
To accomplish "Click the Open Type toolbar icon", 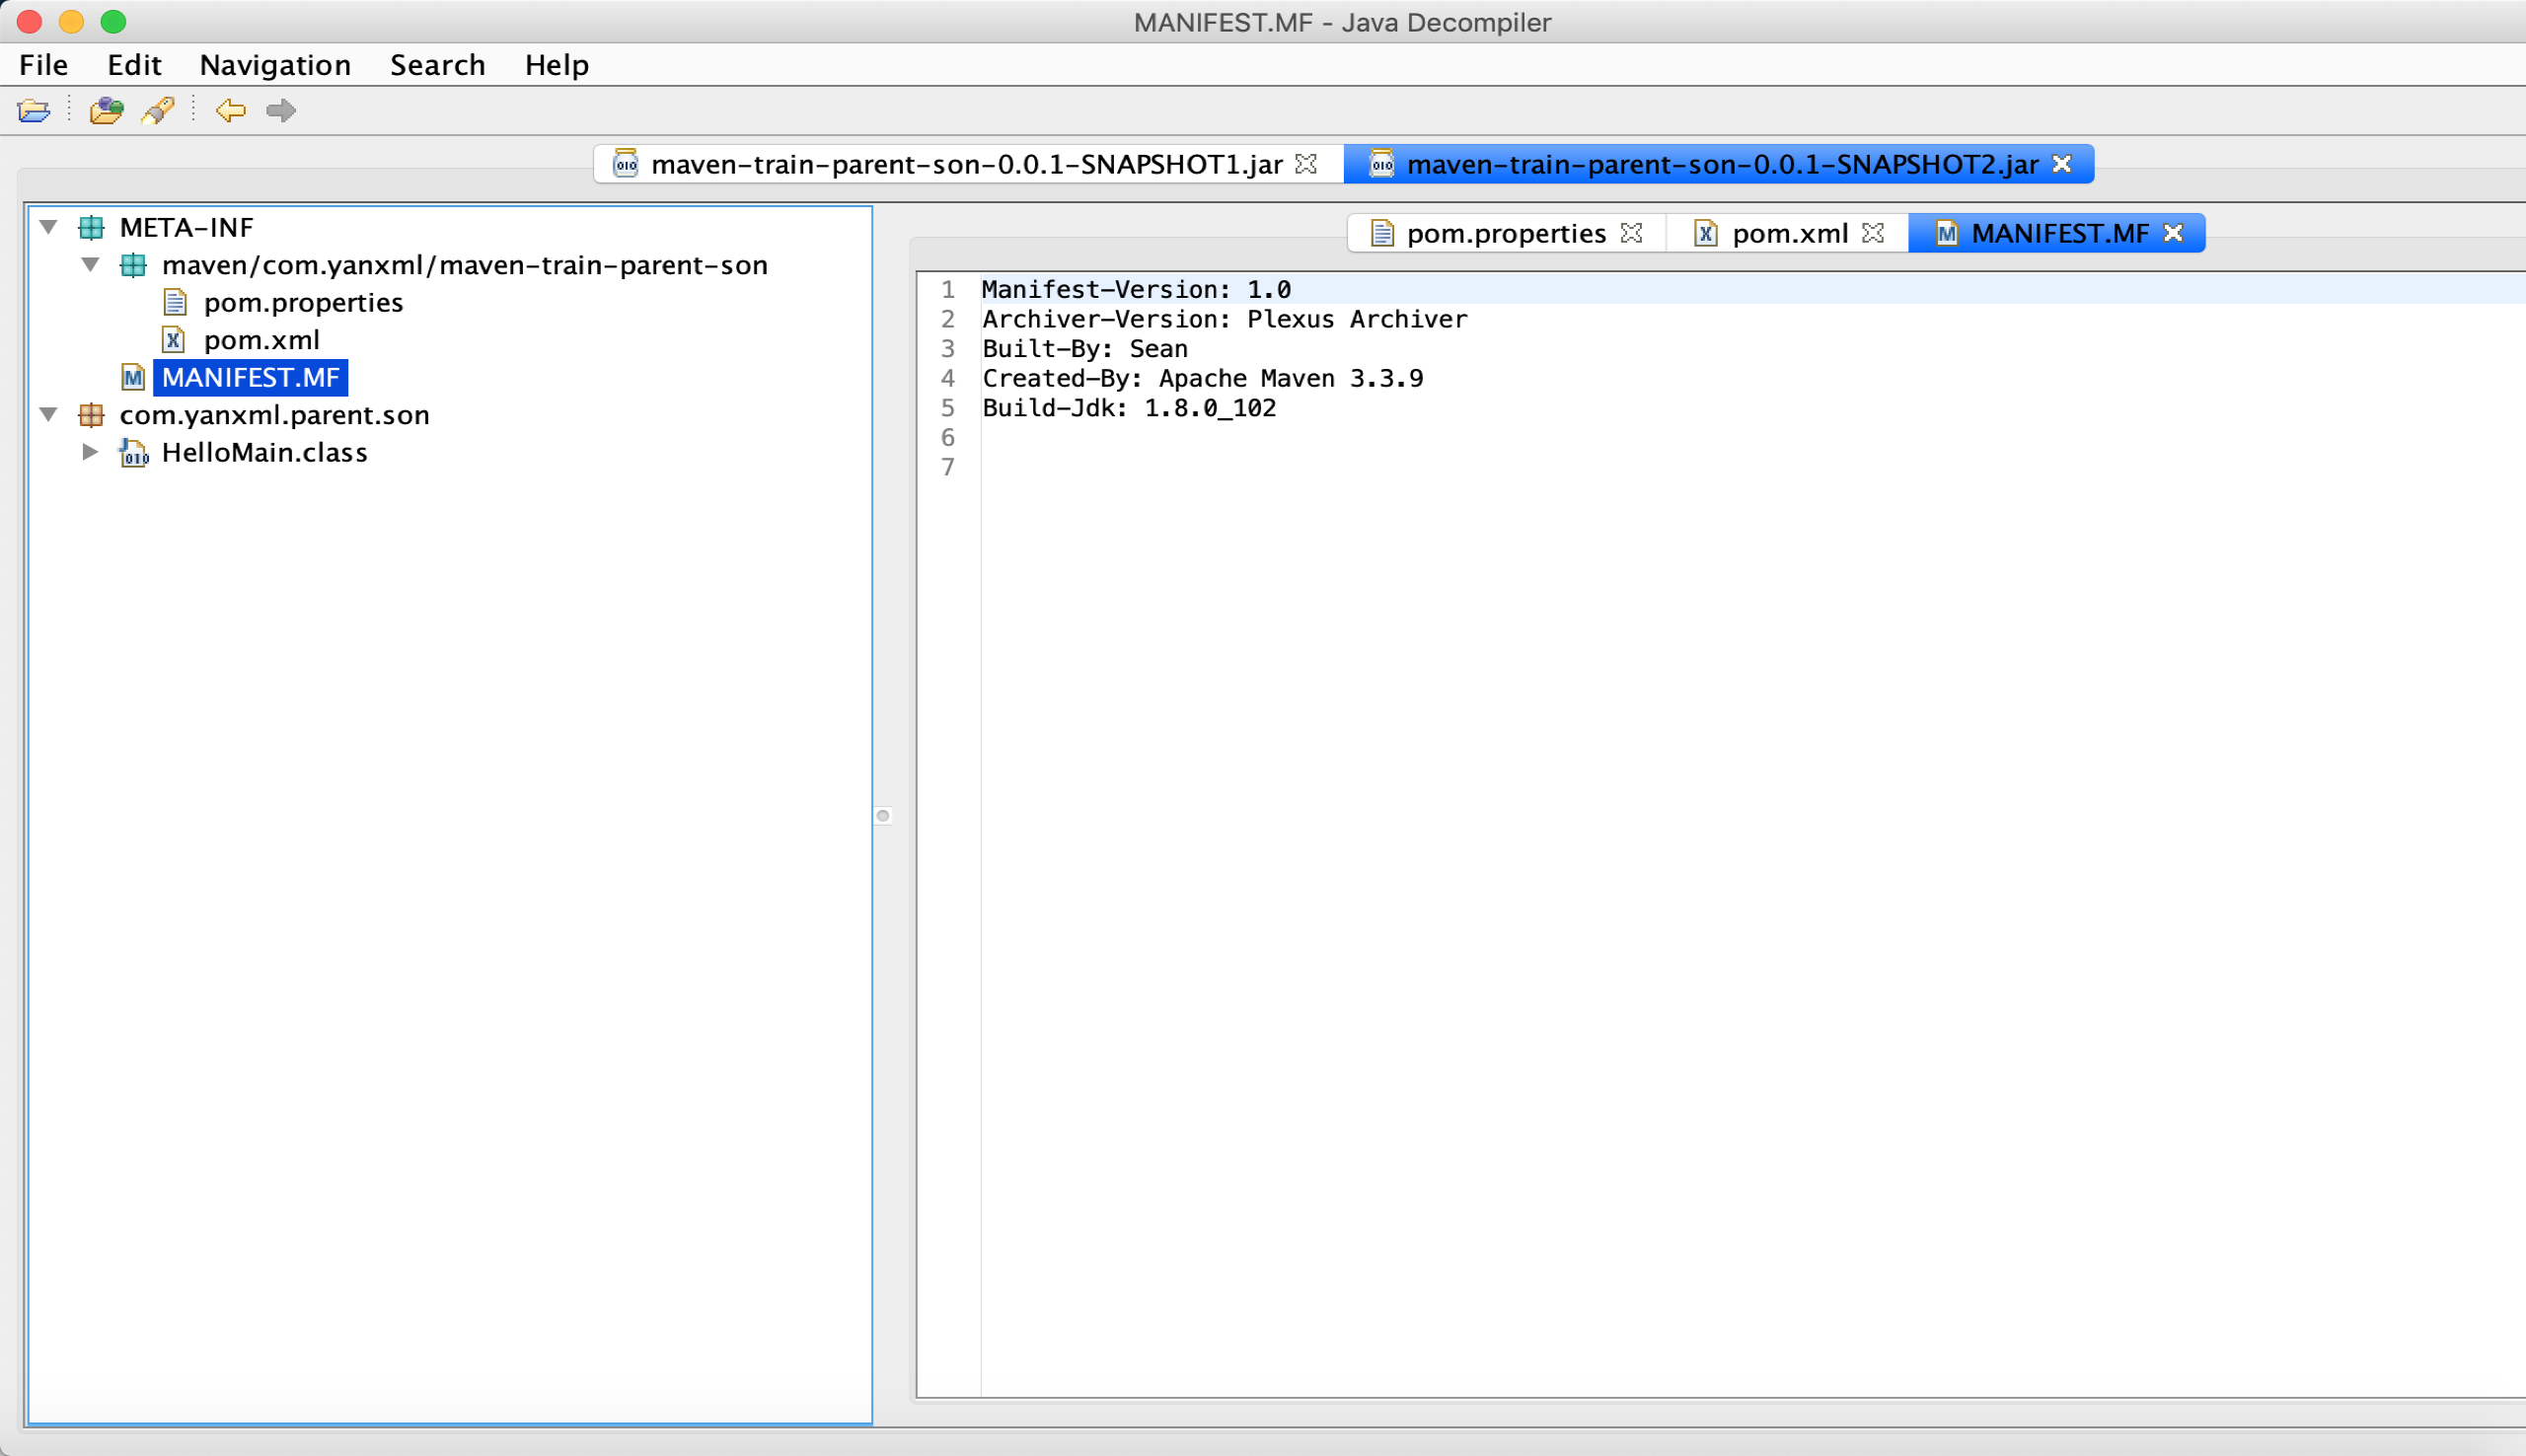I will coord(106,110).
